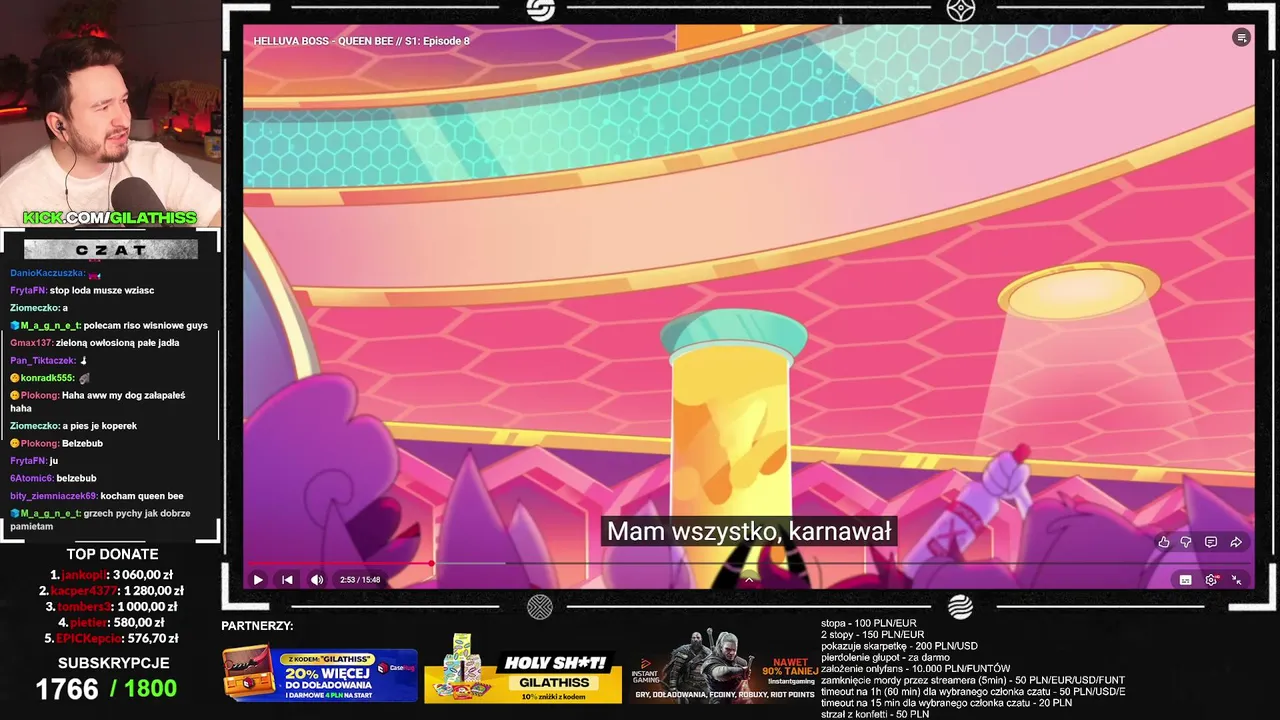The width and height of the screenshot is (1280, 720).
Task: Select konradk555 username in chat
Action: point(48,378)
